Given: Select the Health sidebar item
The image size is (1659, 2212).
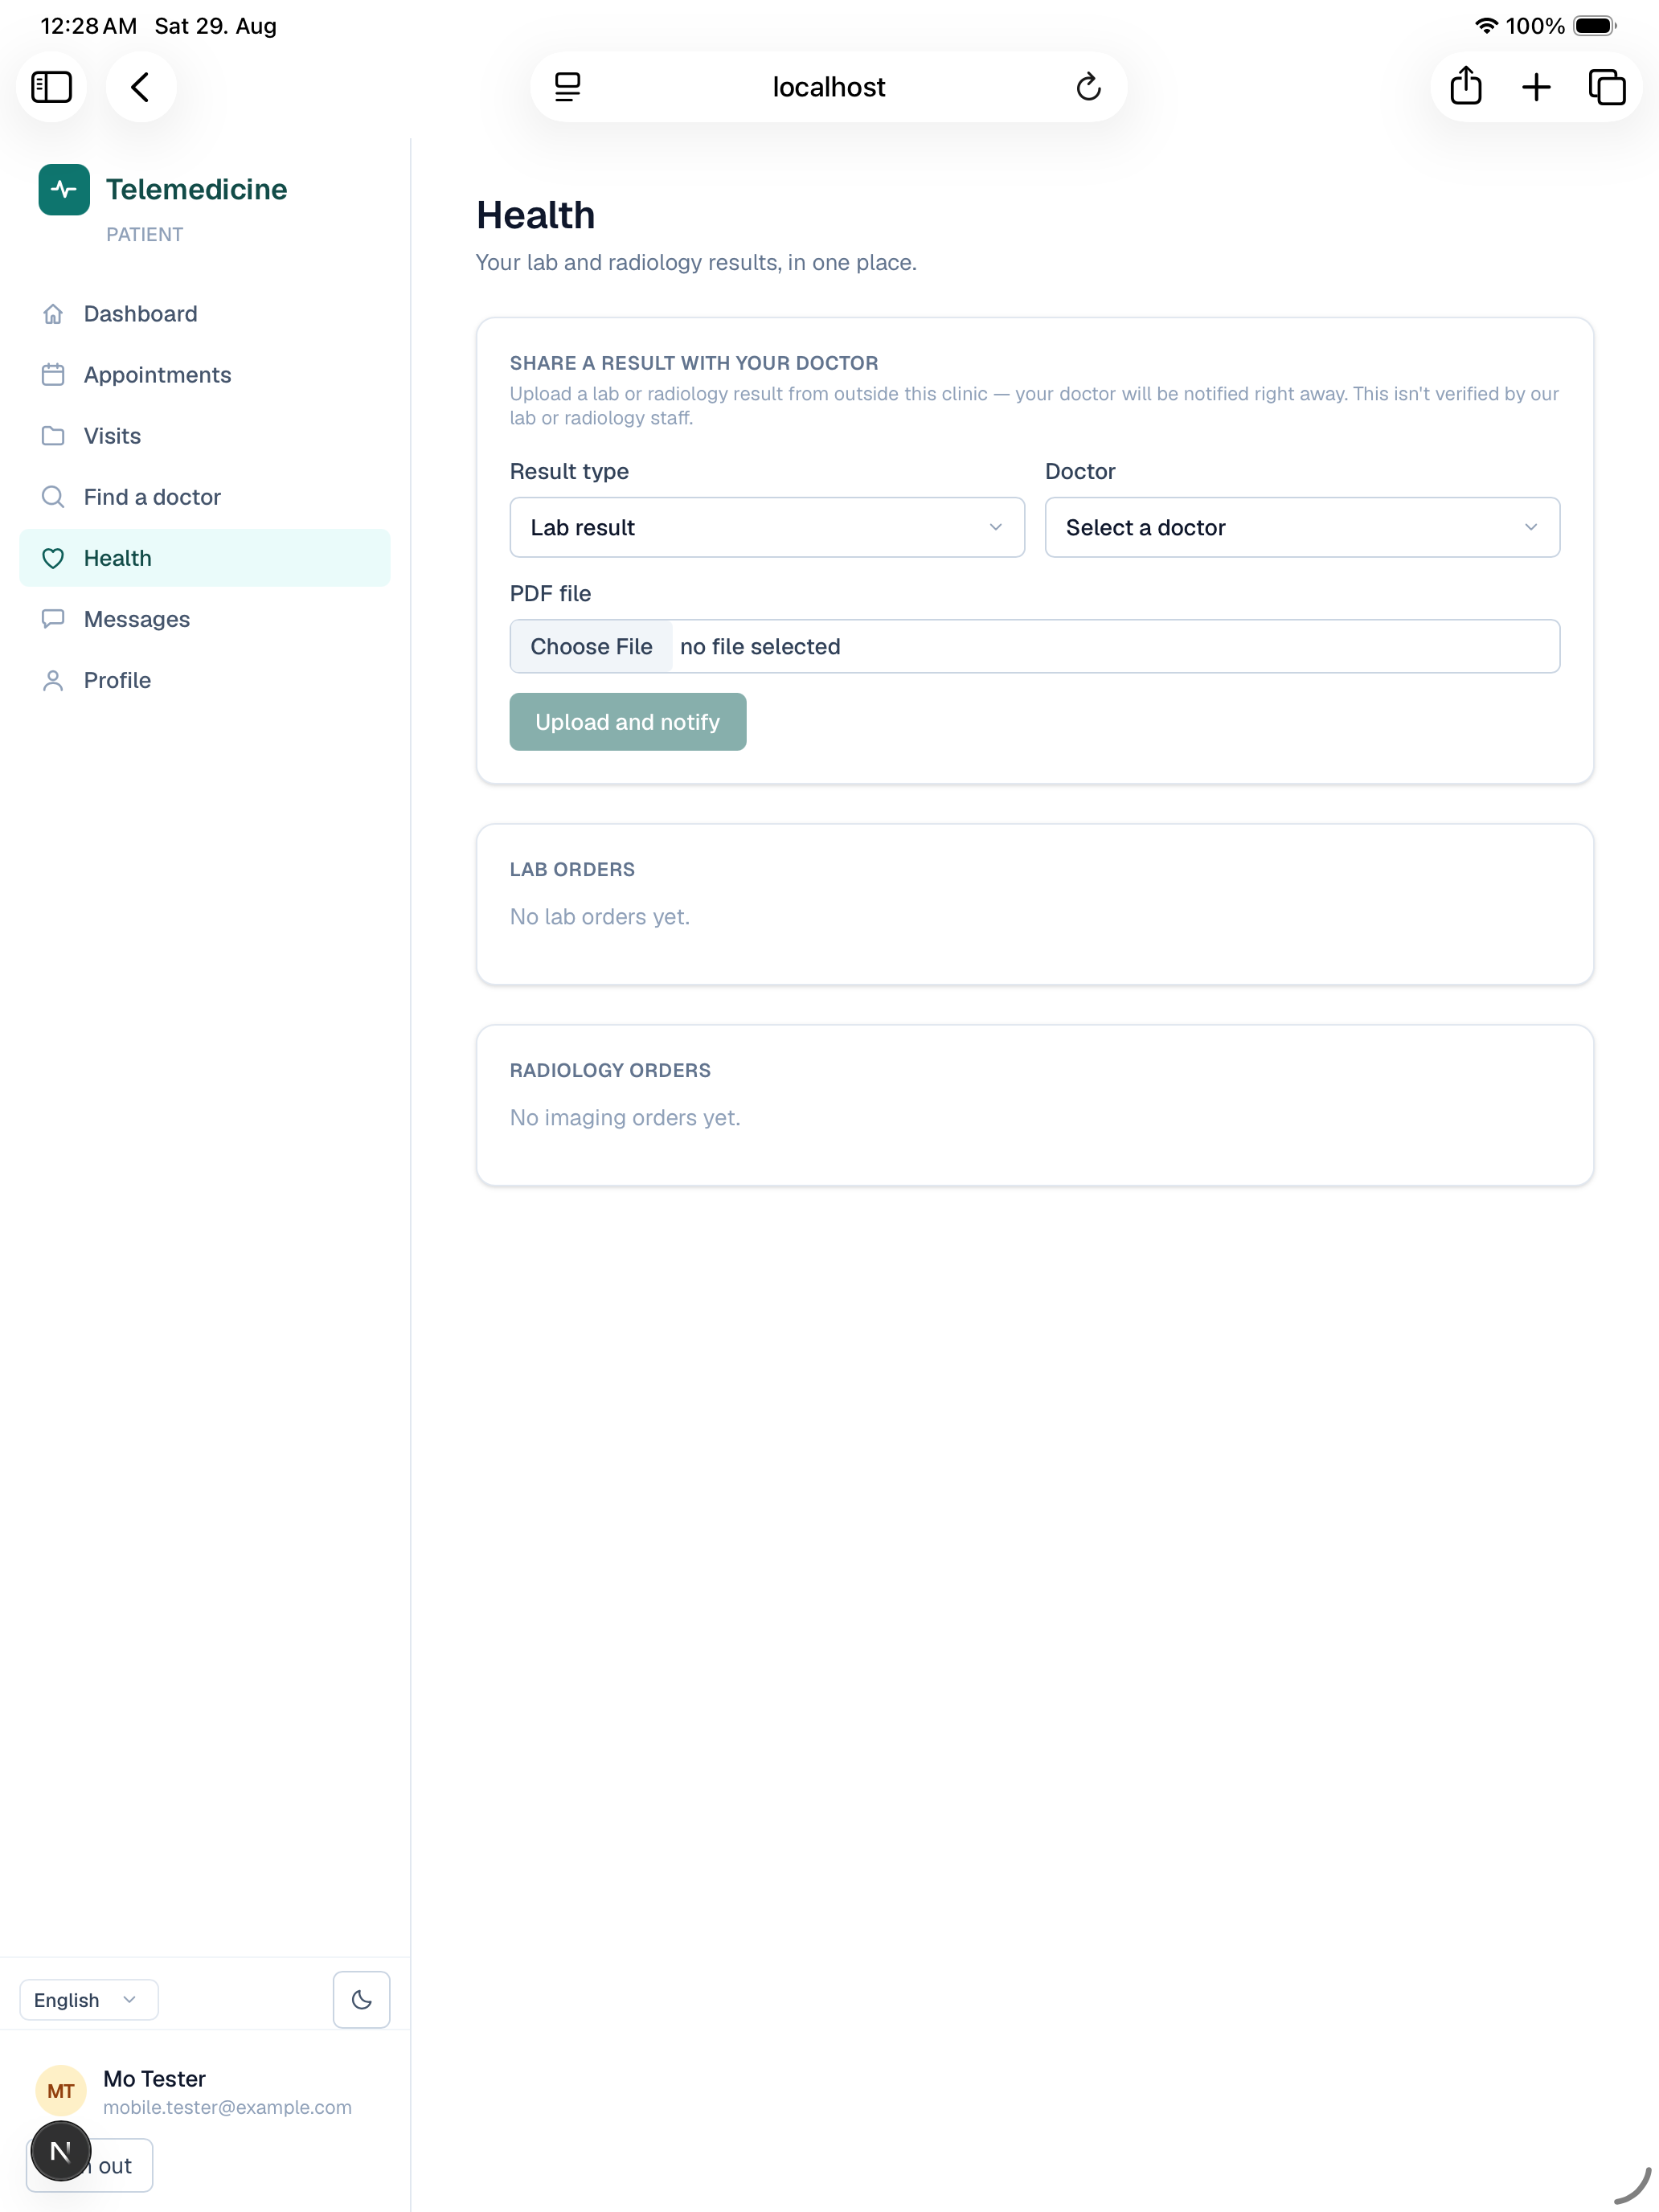Looking at the screenshot, I should point(205,558).
